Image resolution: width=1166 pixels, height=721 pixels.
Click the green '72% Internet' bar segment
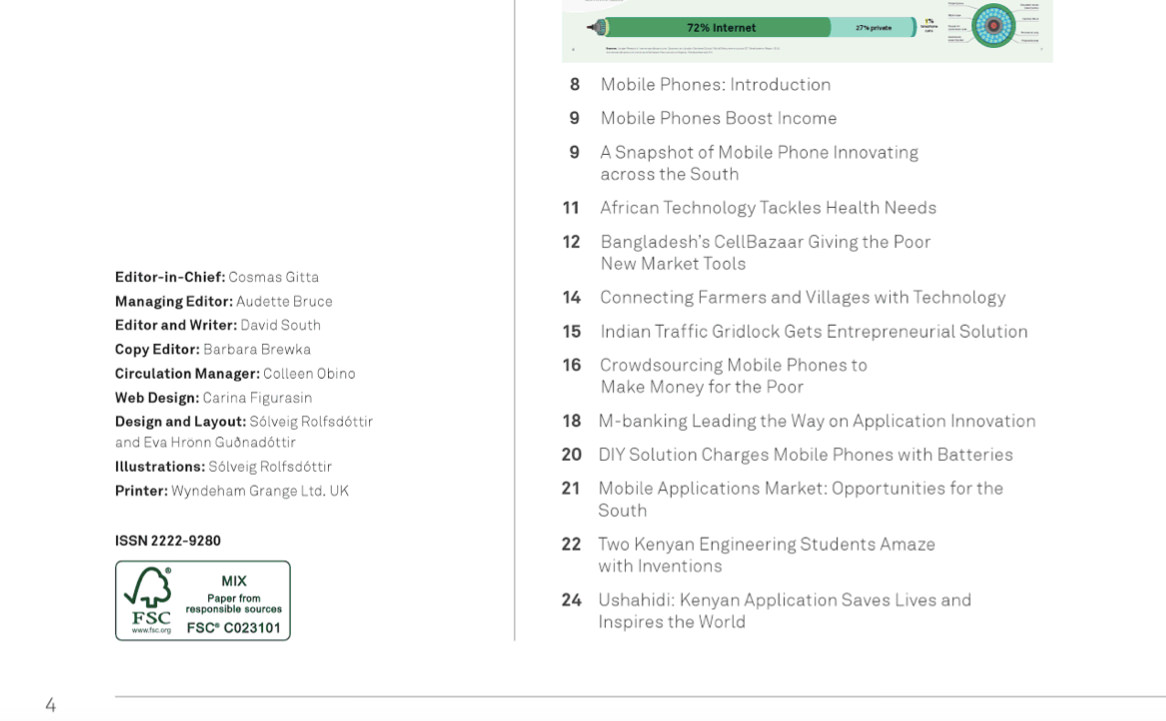720,27
